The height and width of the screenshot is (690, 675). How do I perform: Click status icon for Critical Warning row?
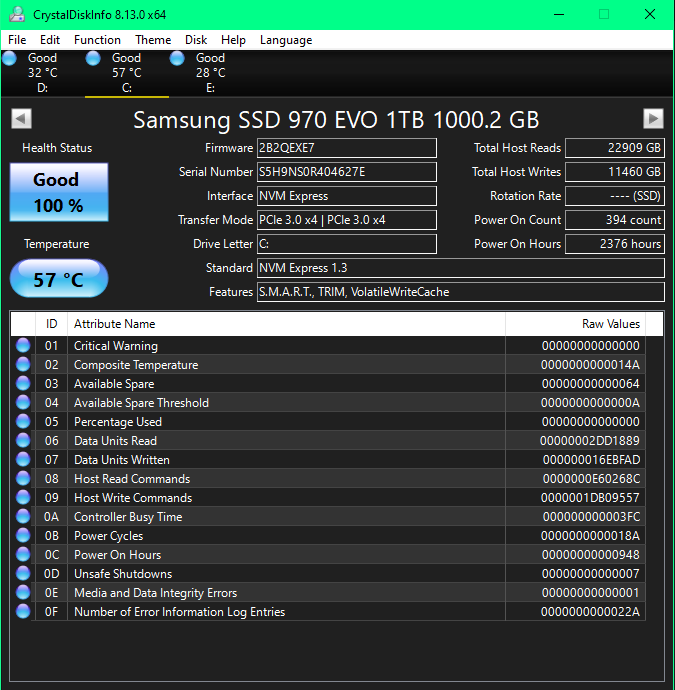pos(23,345)
